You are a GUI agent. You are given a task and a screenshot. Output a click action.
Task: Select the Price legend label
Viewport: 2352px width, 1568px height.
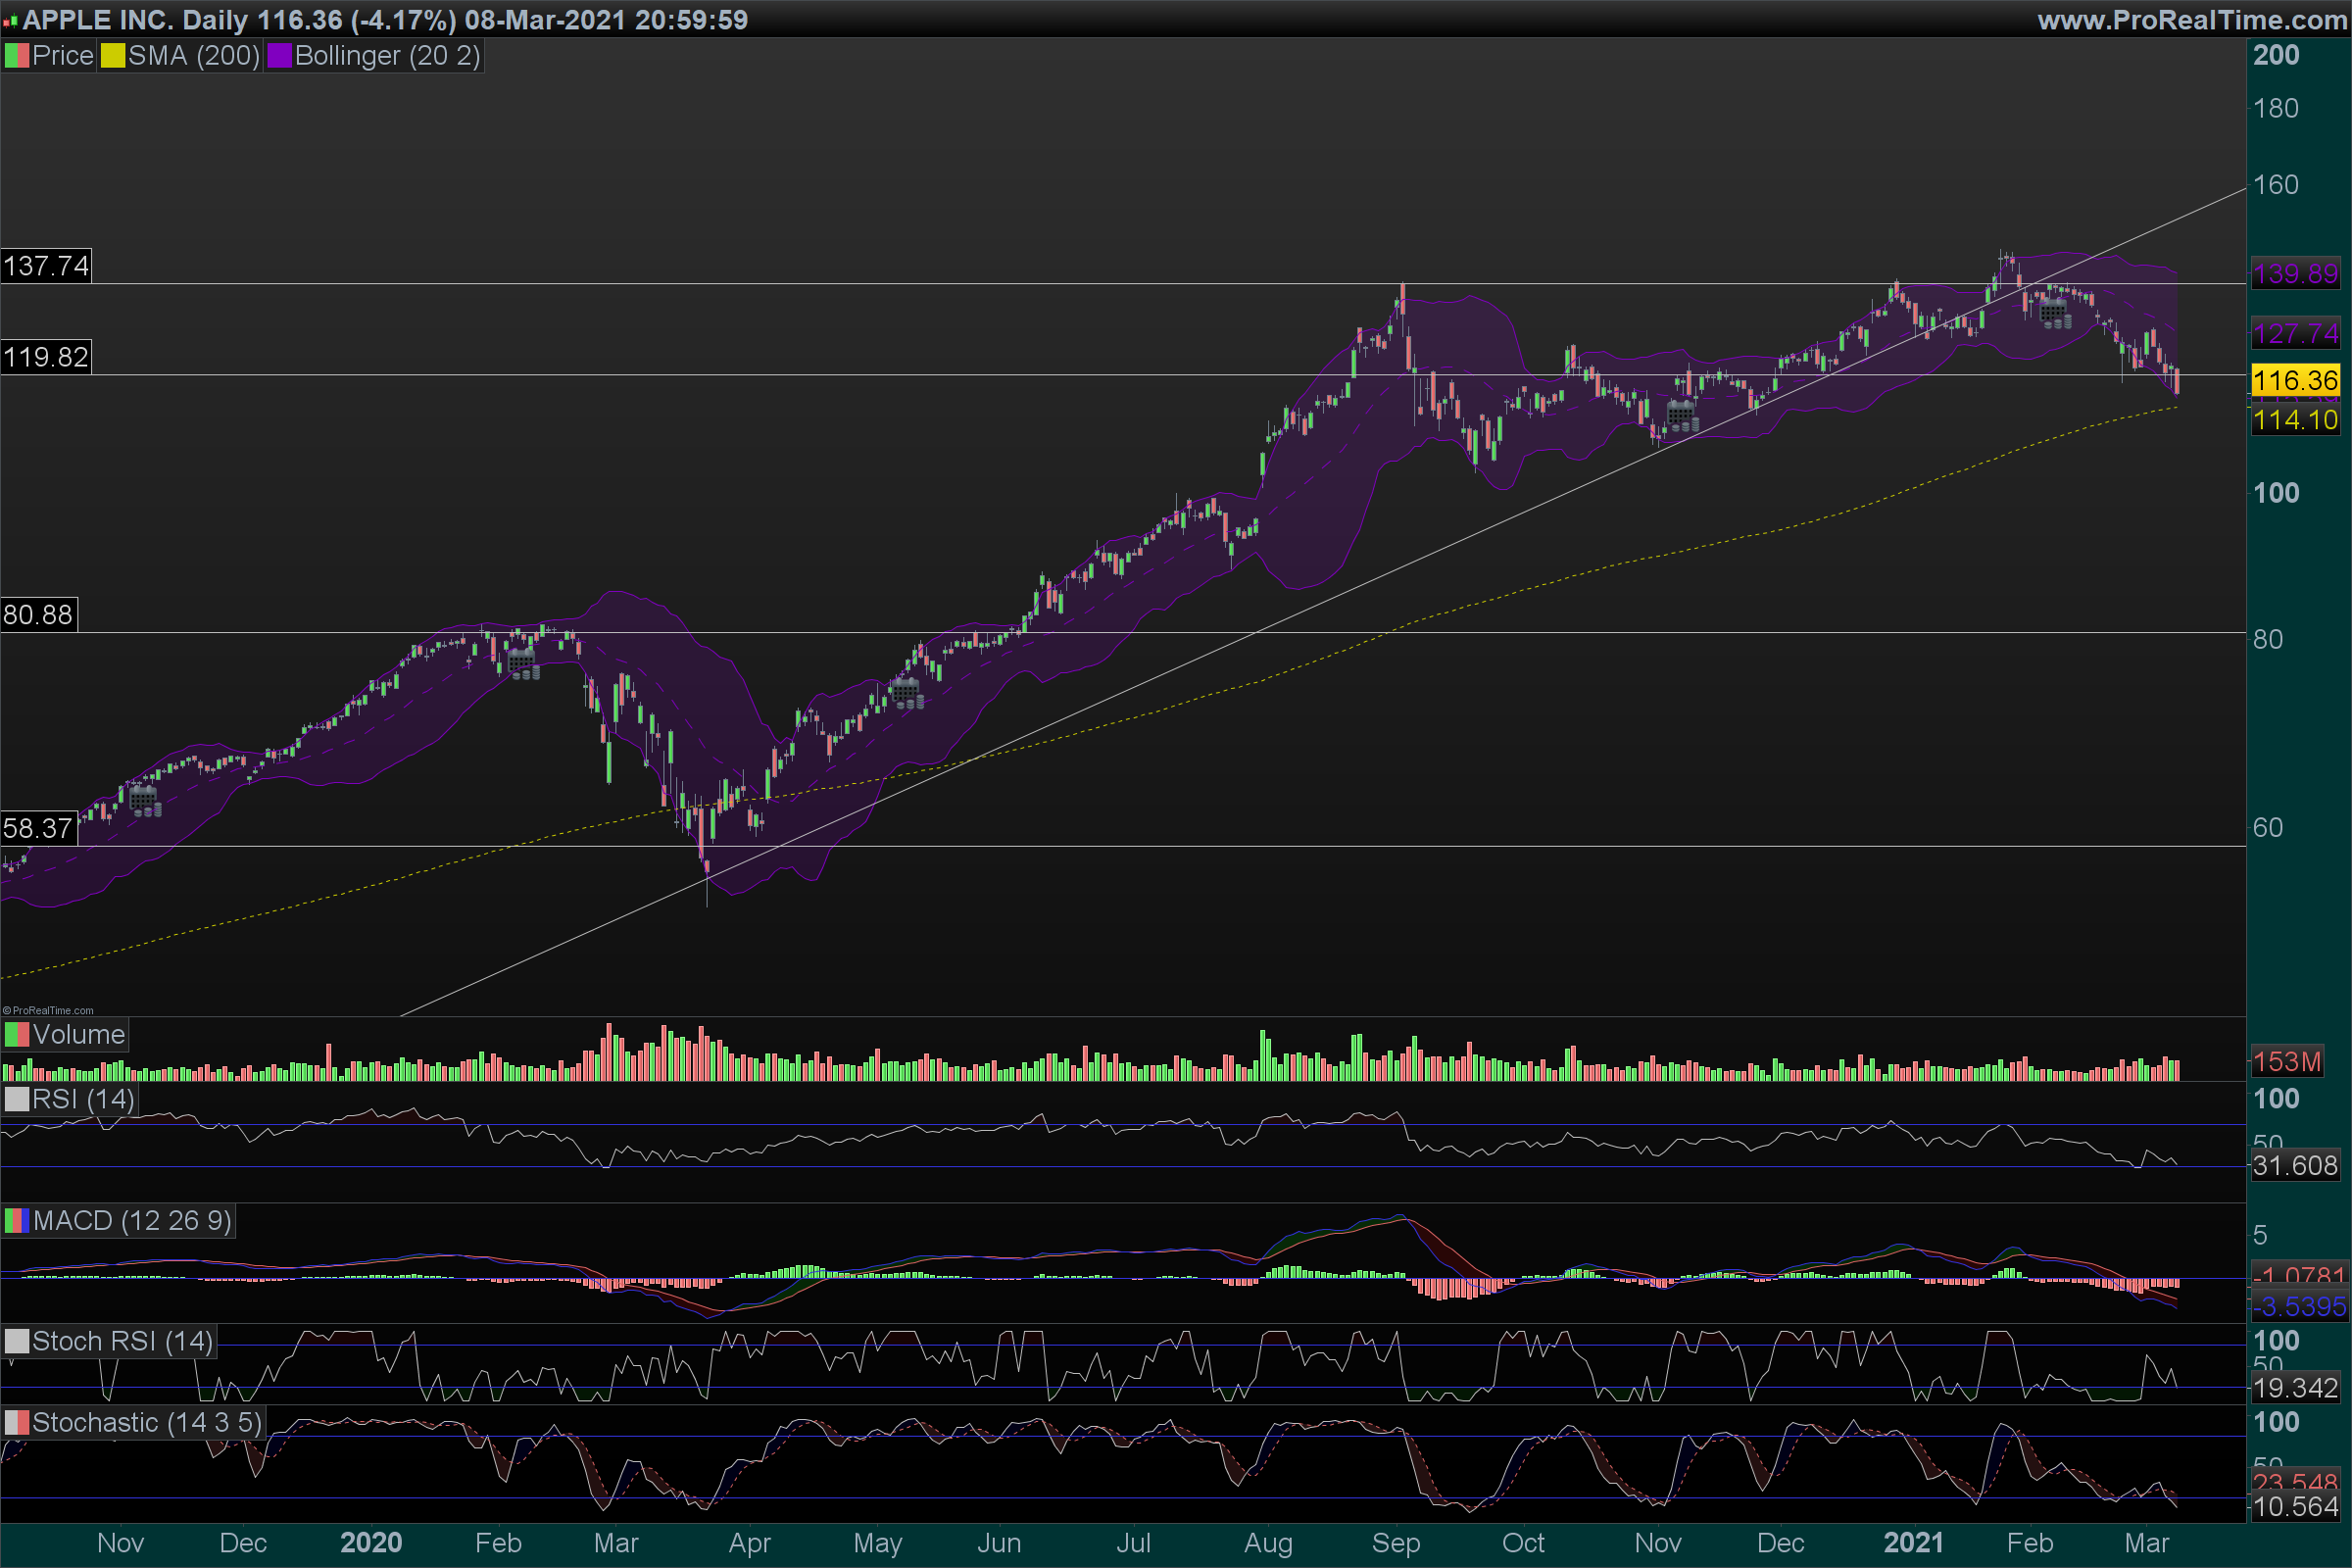62,56
